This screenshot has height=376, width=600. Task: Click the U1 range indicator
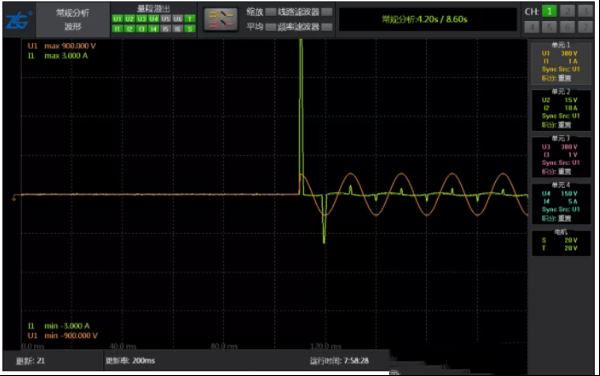click(117, 19)
